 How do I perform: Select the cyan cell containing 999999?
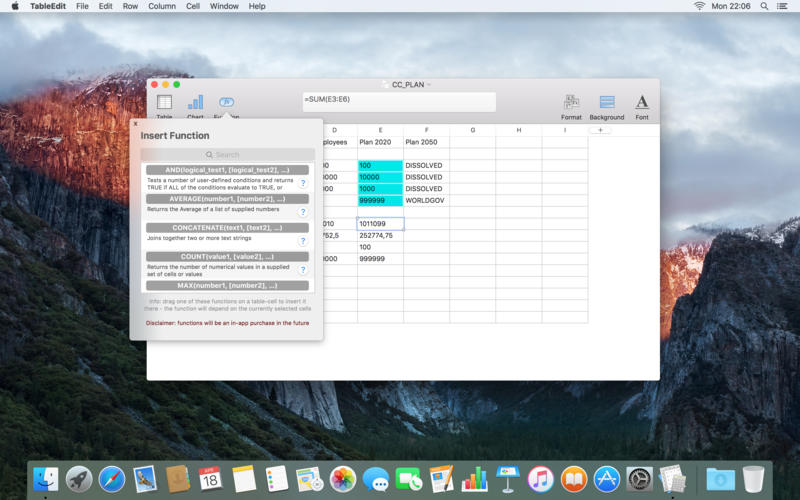[x=380, y=201]
